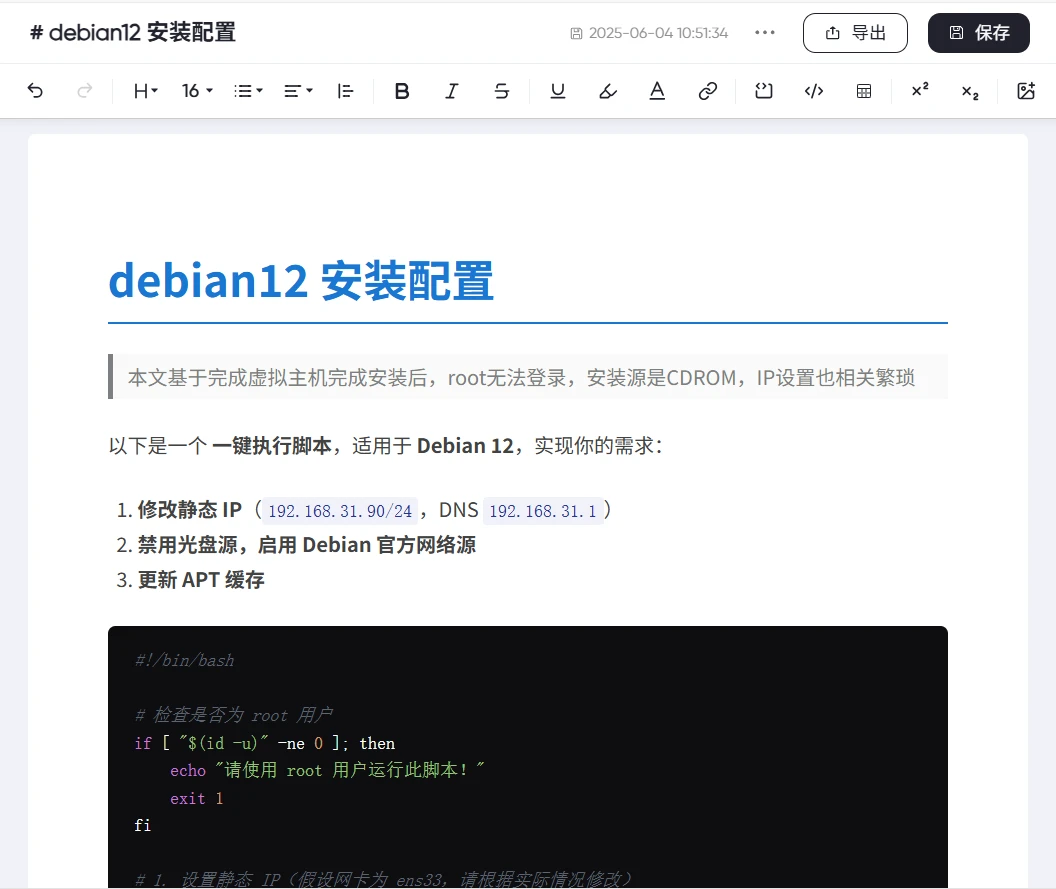Apply superscript formatting
Viewport: 1056px width, 889px height.
pyautogui.click(x=920, y=90)
